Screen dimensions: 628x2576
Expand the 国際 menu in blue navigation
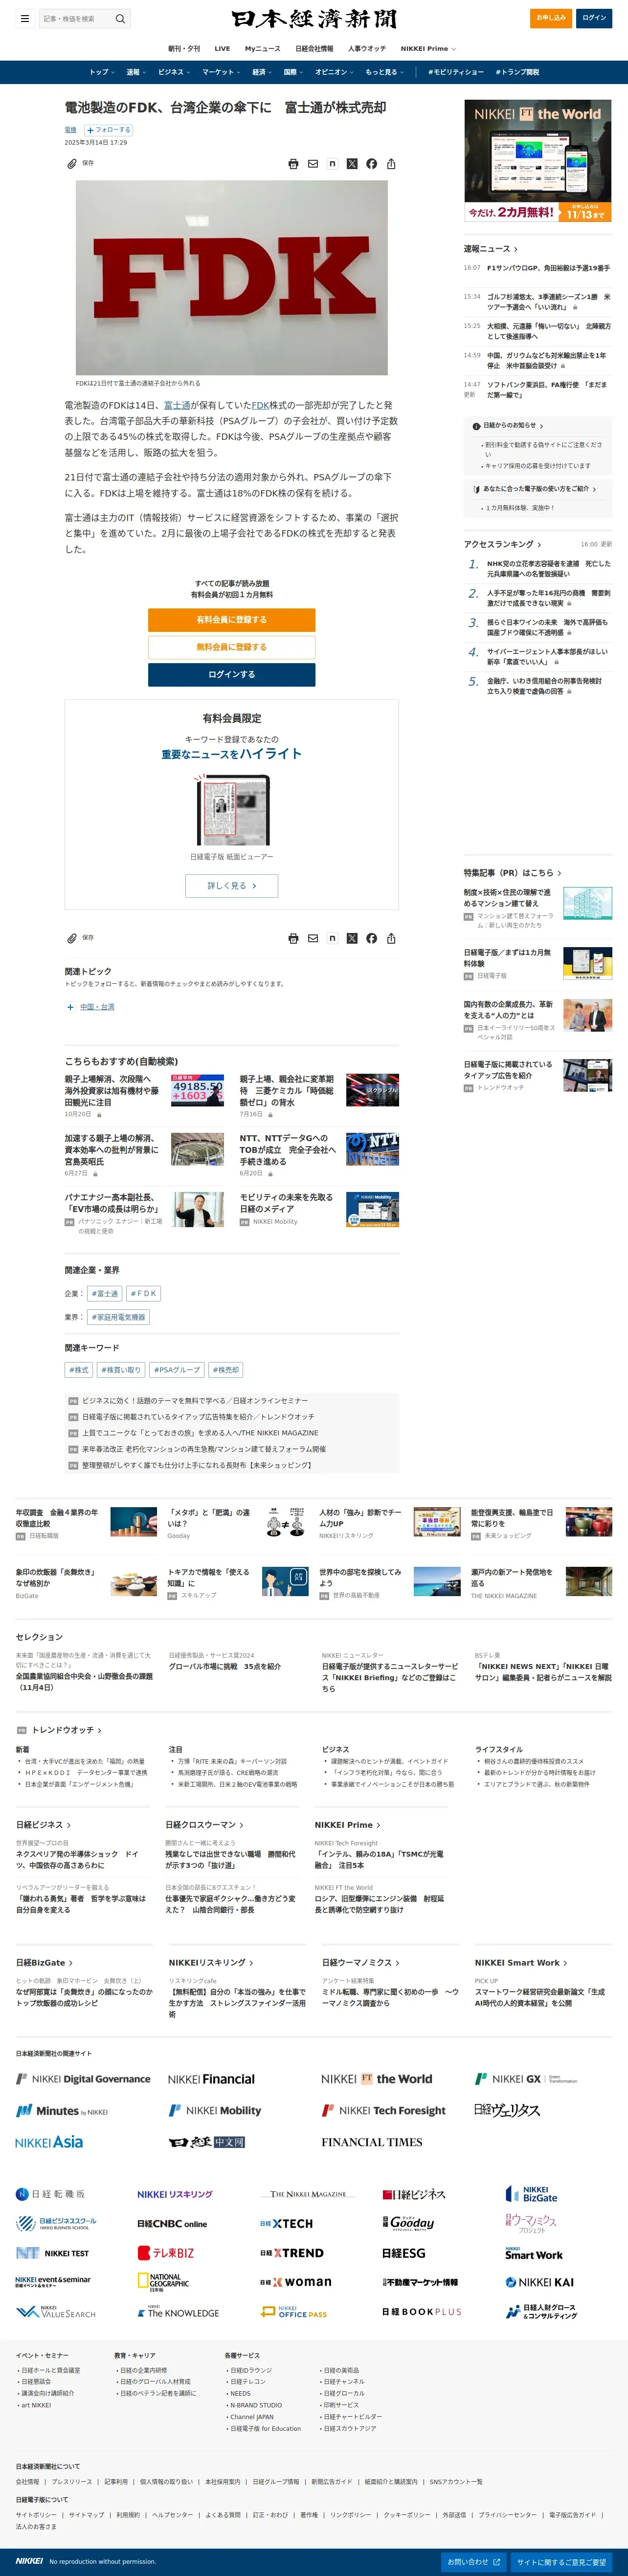[293, 72]
